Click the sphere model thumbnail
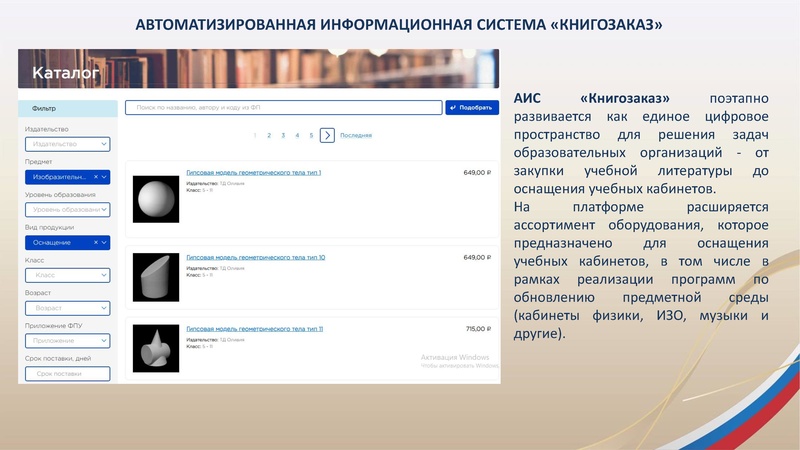 [x=156, y=199]
